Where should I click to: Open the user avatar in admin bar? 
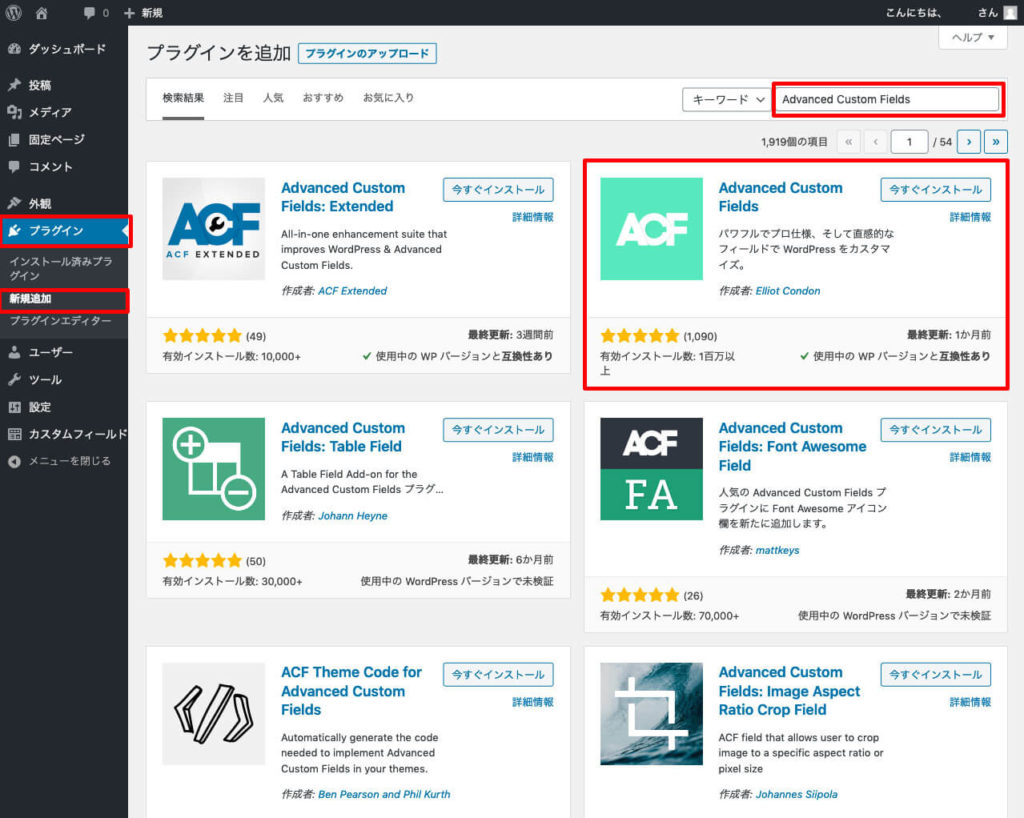pos(1010,13)
